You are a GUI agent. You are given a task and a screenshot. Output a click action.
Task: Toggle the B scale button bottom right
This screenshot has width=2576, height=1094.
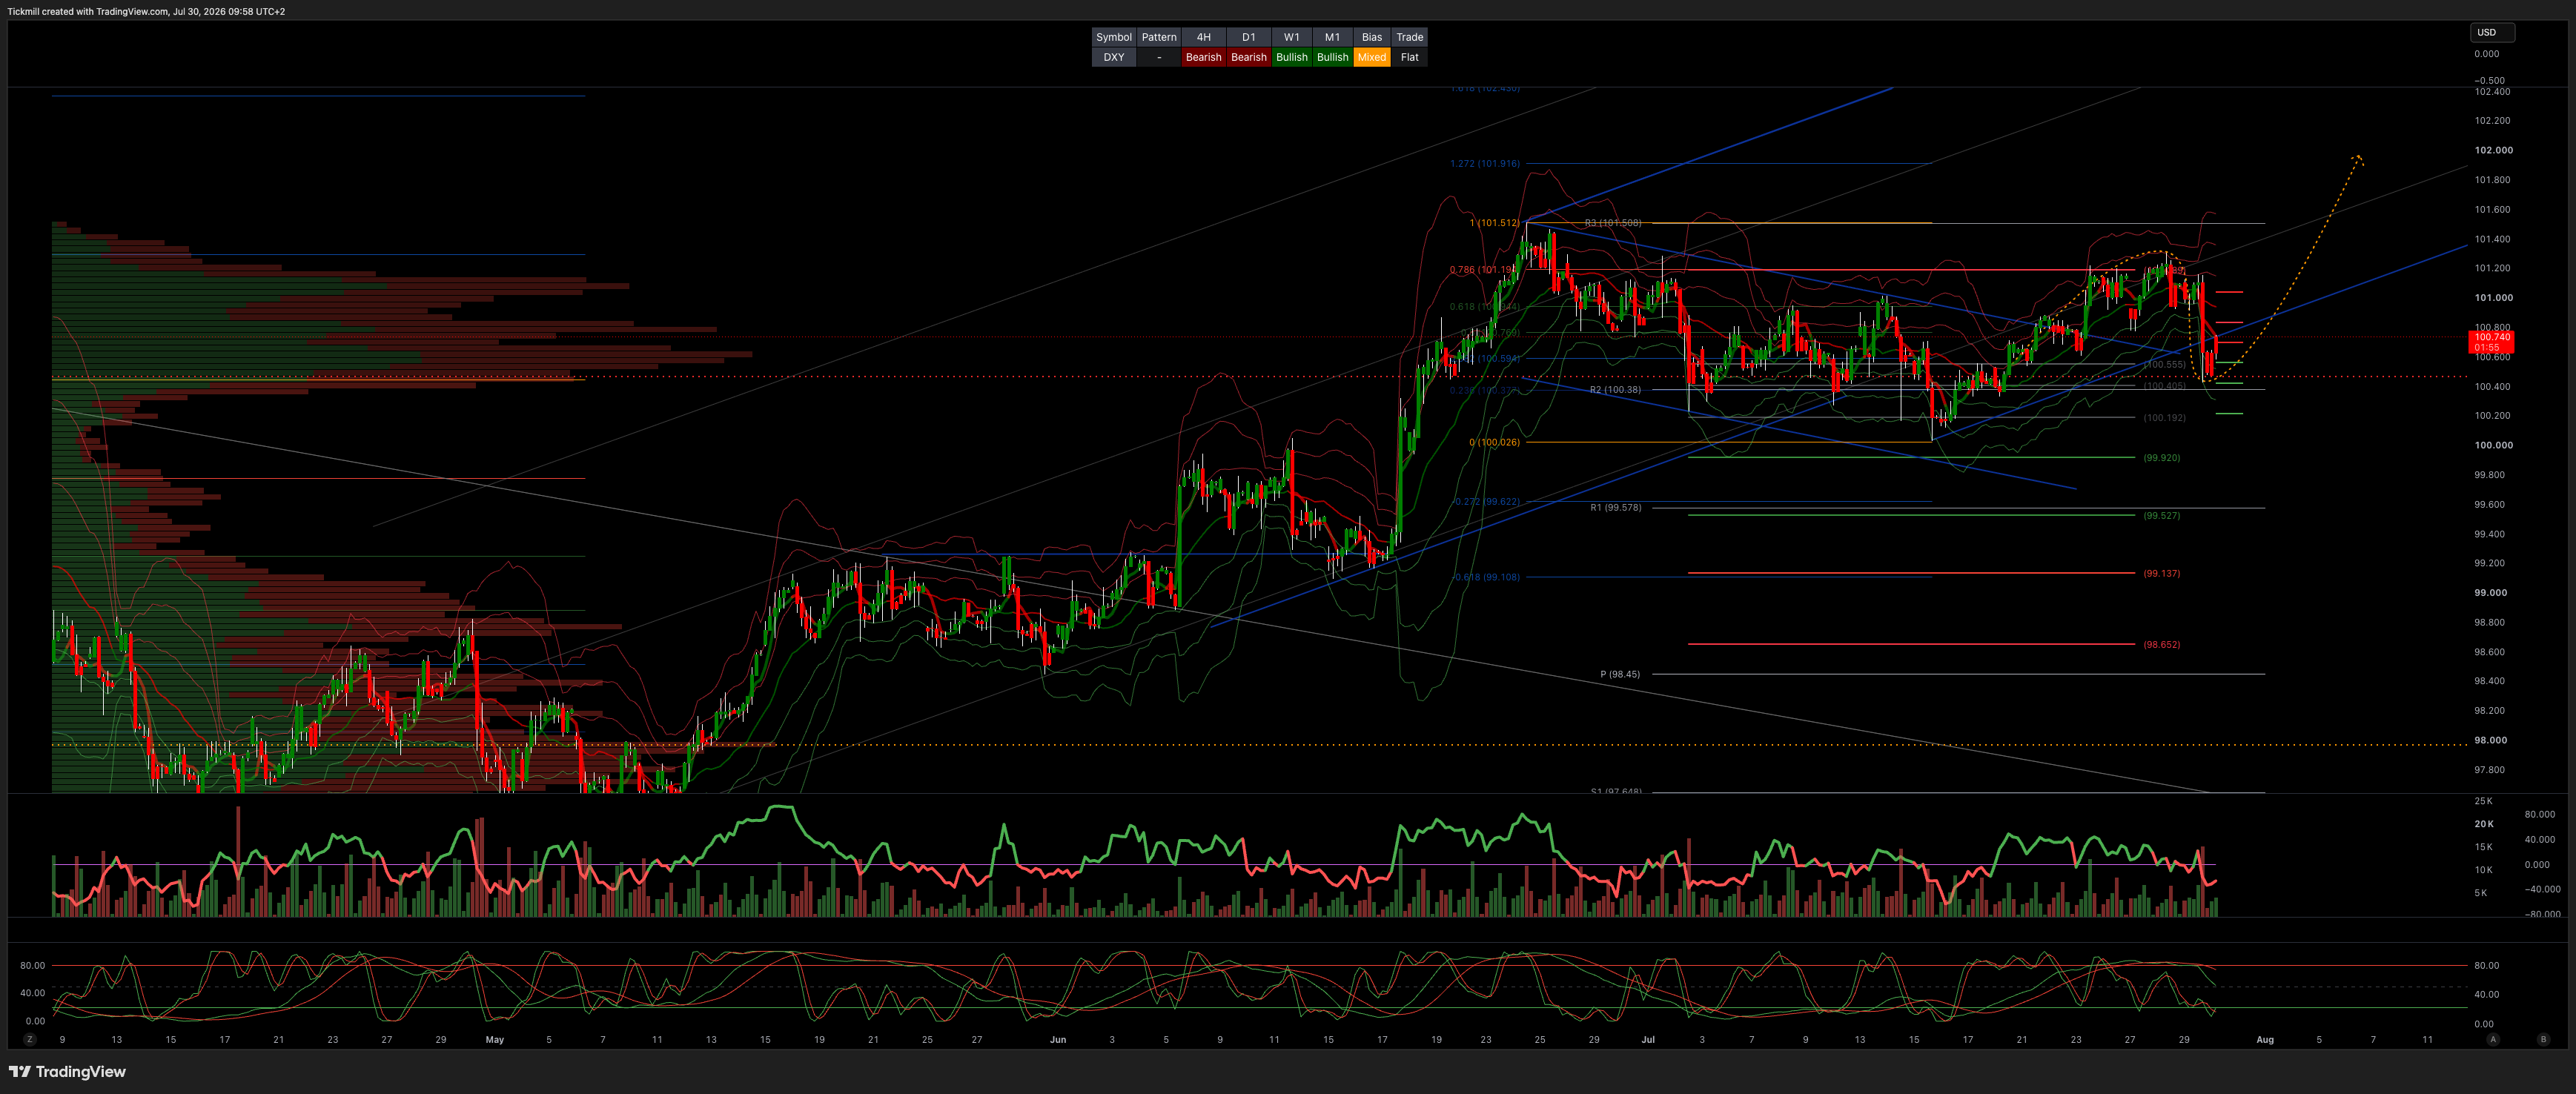(x=2543, y=1039)
